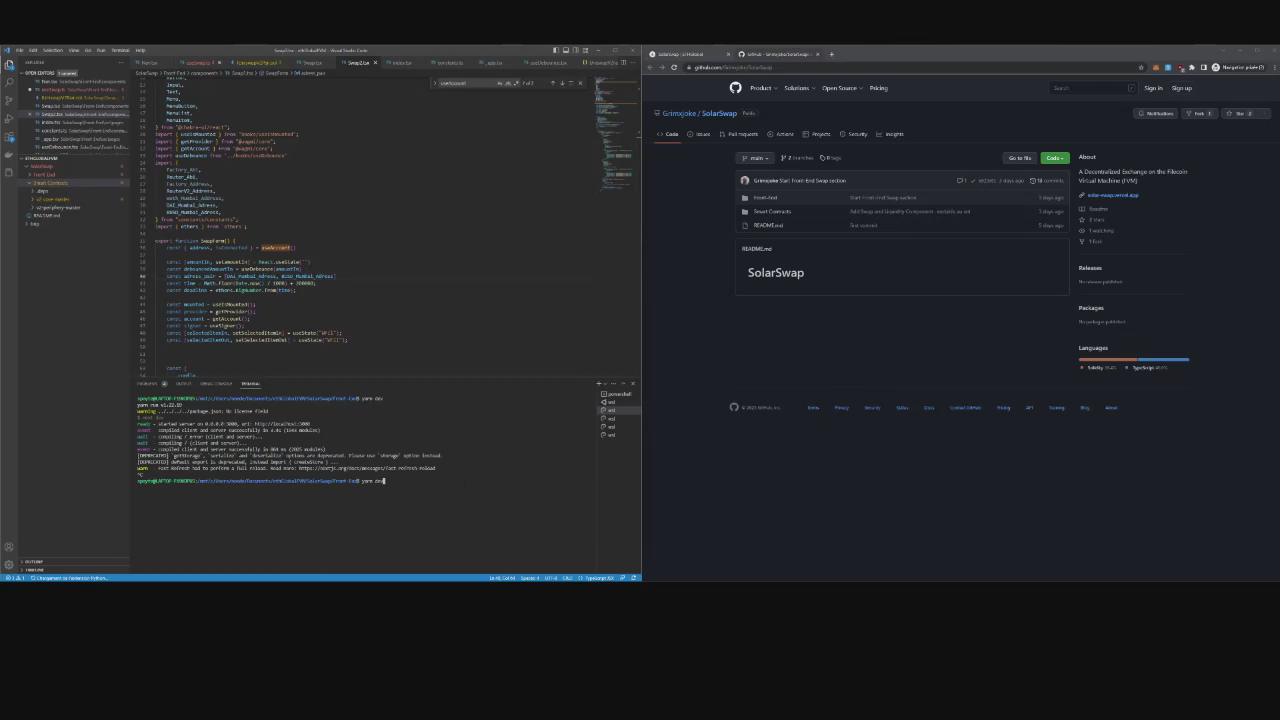Open the Product menu on GitHub header
Image resolution: width=1280 pixels, height=720 pixels.
762,88
